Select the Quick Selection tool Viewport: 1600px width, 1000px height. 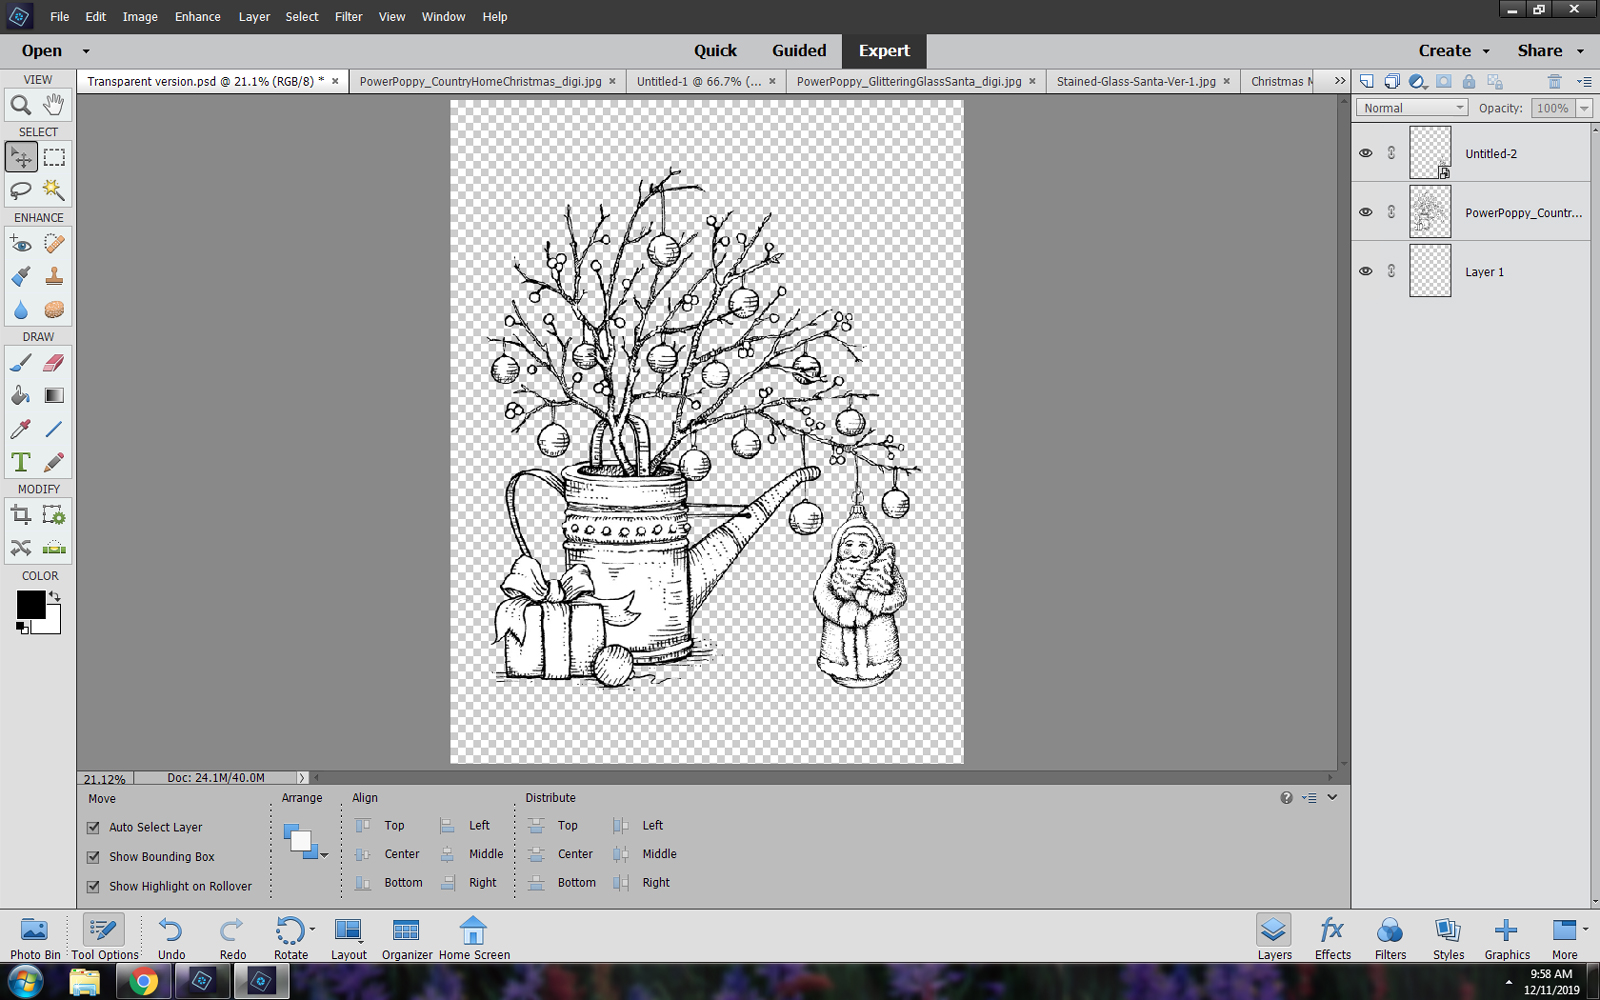pos(54,190)
